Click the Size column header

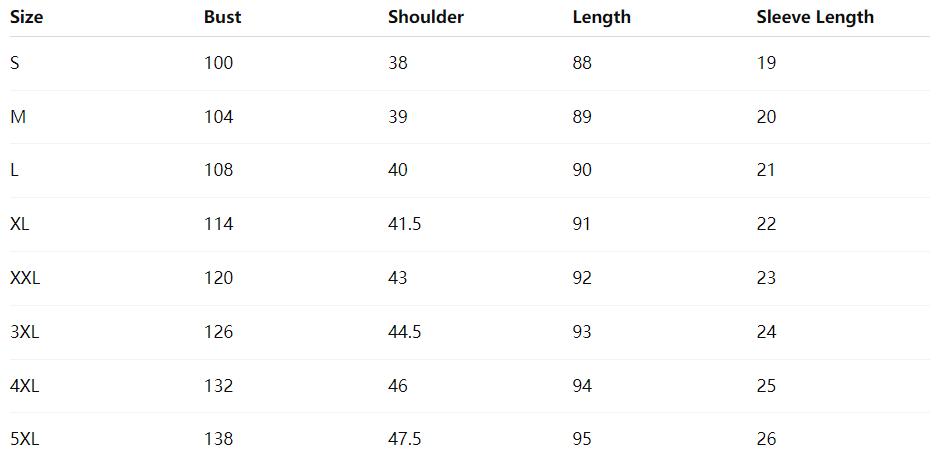pyautogui.click(x=27, y=17)
